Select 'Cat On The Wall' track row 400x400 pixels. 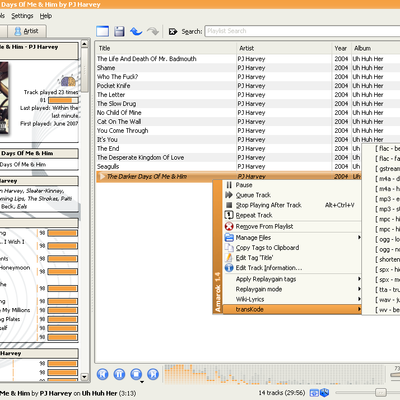click(248, 122)
